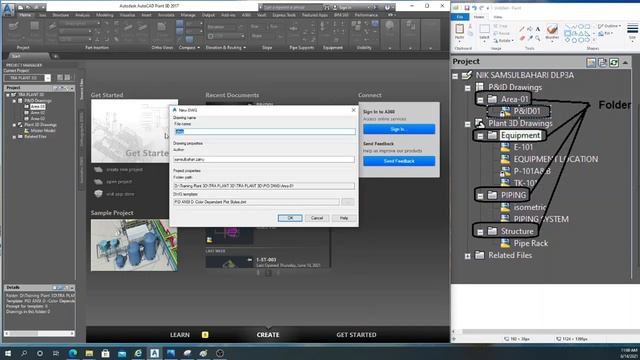The width and height of the screenshot is (640, 360).
Task: Click the AutoCAD keyword search box
Action: tap(291, 7)
